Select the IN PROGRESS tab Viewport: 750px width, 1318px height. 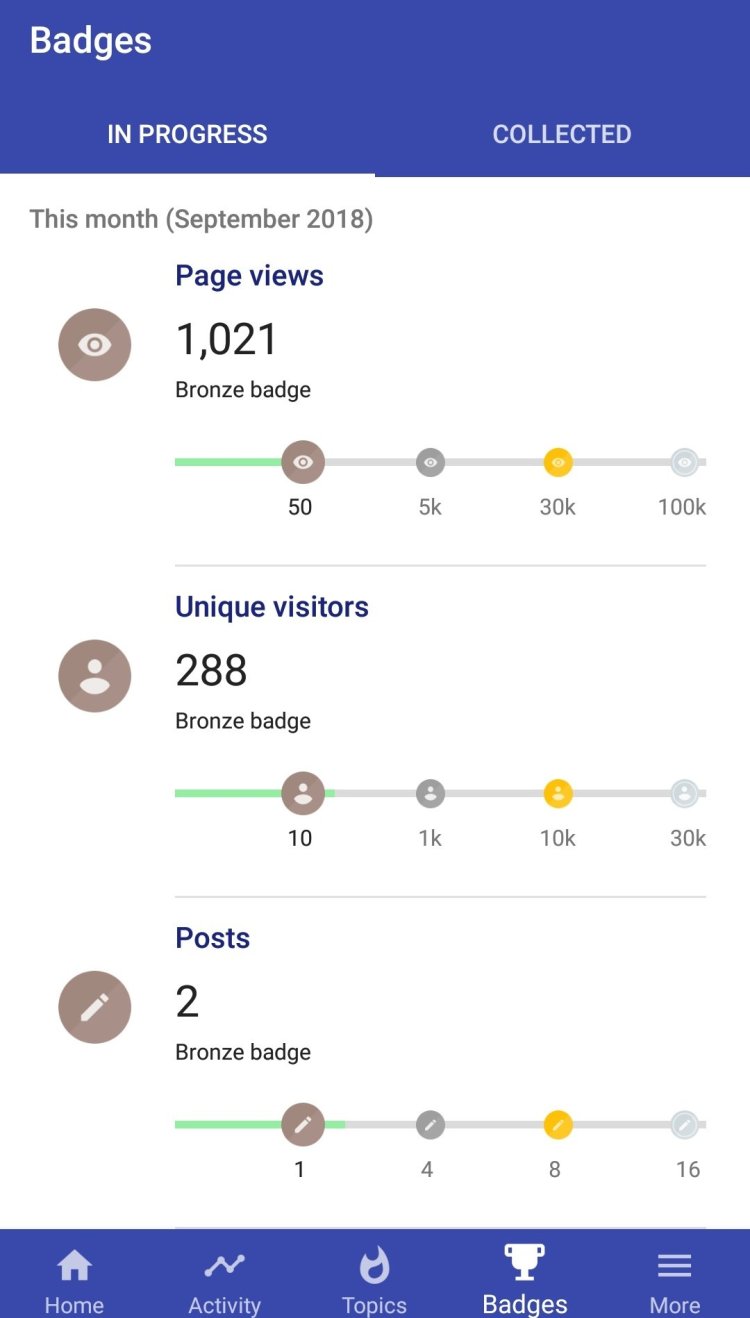[187, 134]
